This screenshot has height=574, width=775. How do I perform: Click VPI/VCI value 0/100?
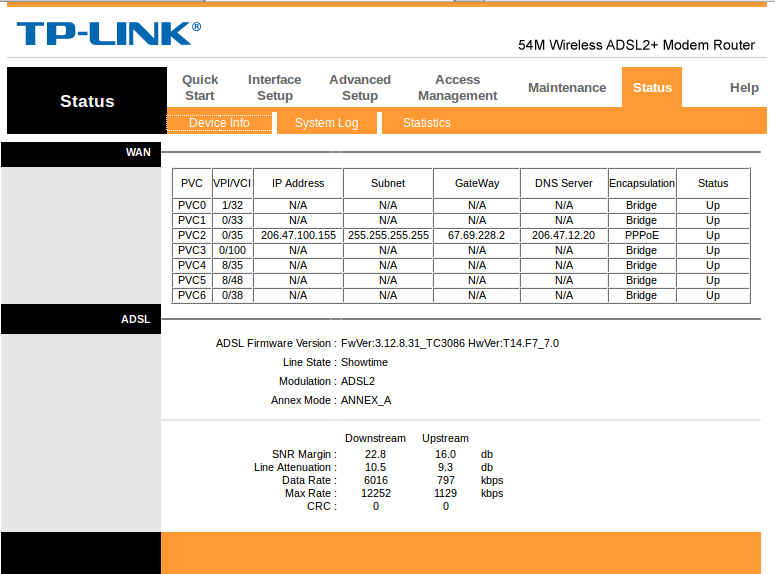[232, 250]
